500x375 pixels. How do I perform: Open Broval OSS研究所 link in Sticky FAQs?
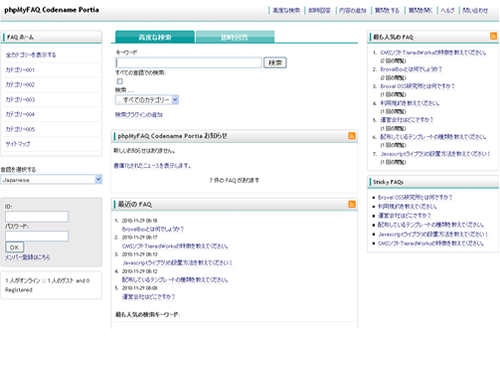click(x=415, y=197)
